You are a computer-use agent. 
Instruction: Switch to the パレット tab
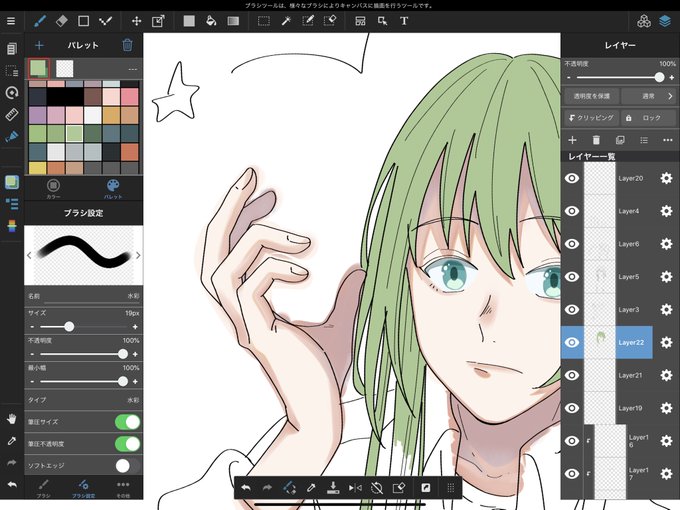coord(113,189)
